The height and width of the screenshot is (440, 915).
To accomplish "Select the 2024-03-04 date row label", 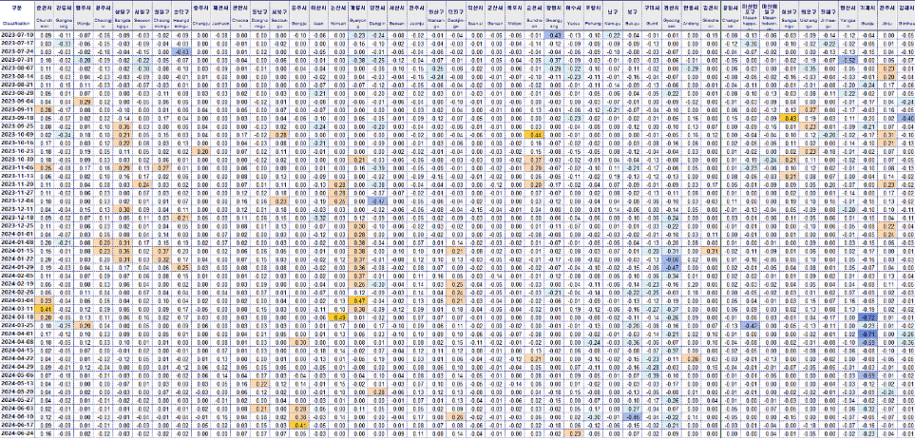I will [x=17, y=300].
